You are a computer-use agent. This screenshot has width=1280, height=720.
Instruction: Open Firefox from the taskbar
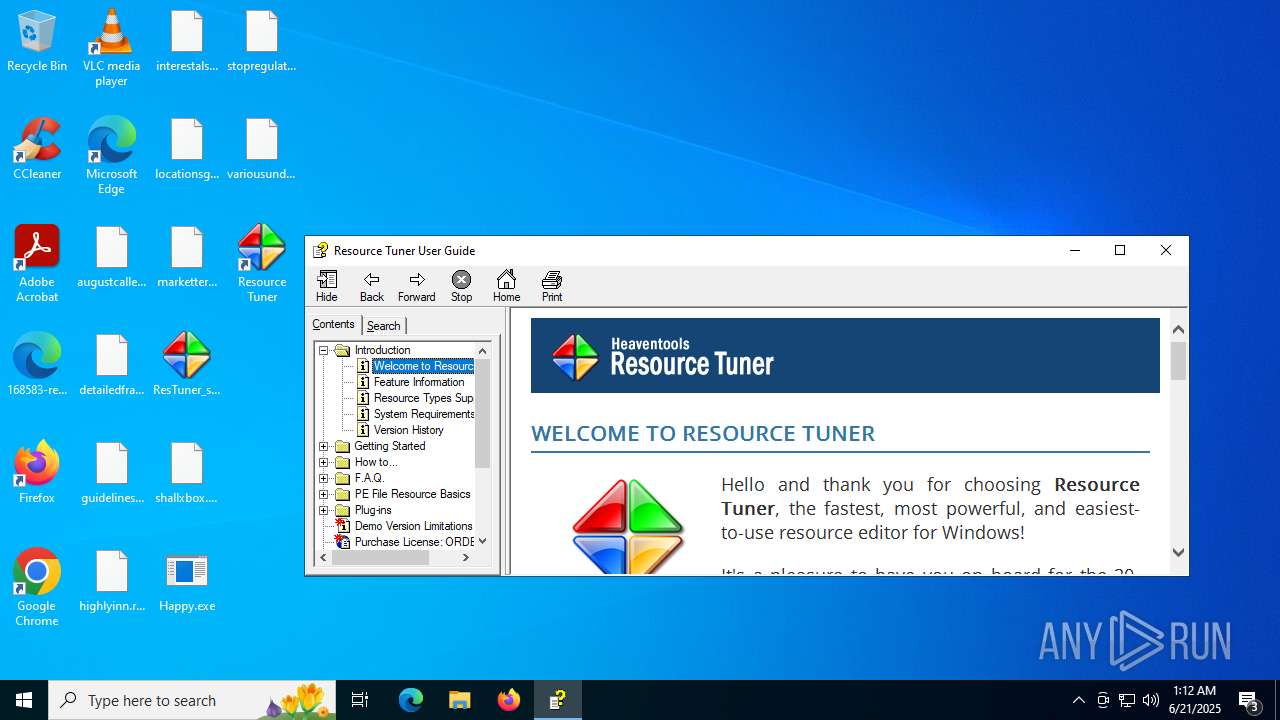pos(509,700)
